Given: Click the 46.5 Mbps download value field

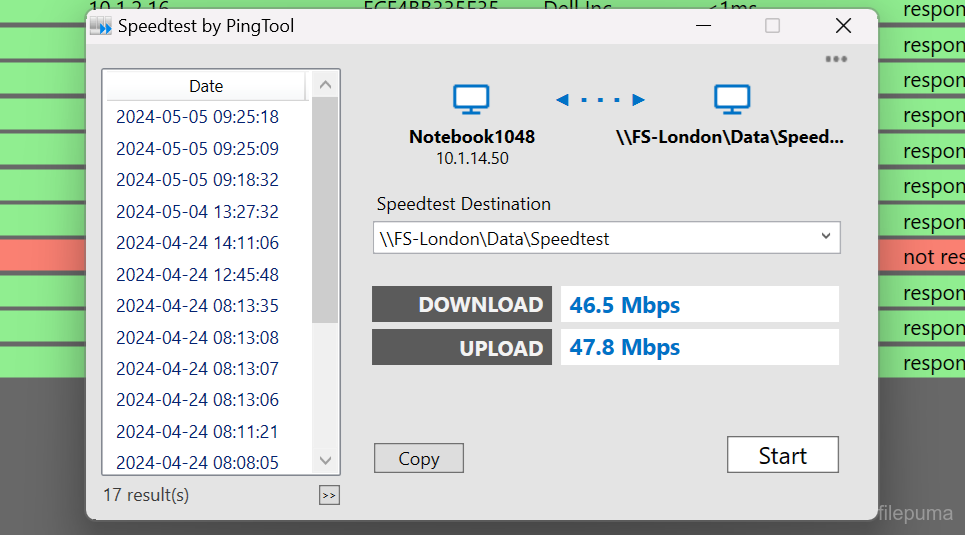Looking at the screenshot, I should (x=699, y=305).
